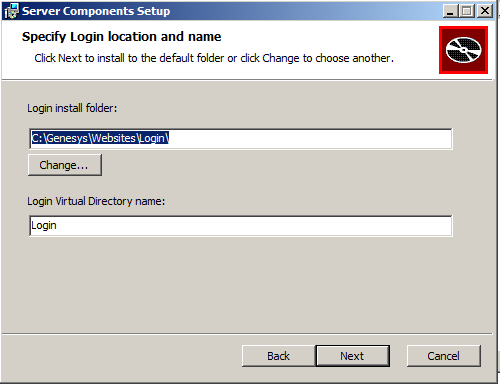Maximize the Server Components Setup window
The height and width of the screenshot is (384, 500).
click(x=467, y=11)
